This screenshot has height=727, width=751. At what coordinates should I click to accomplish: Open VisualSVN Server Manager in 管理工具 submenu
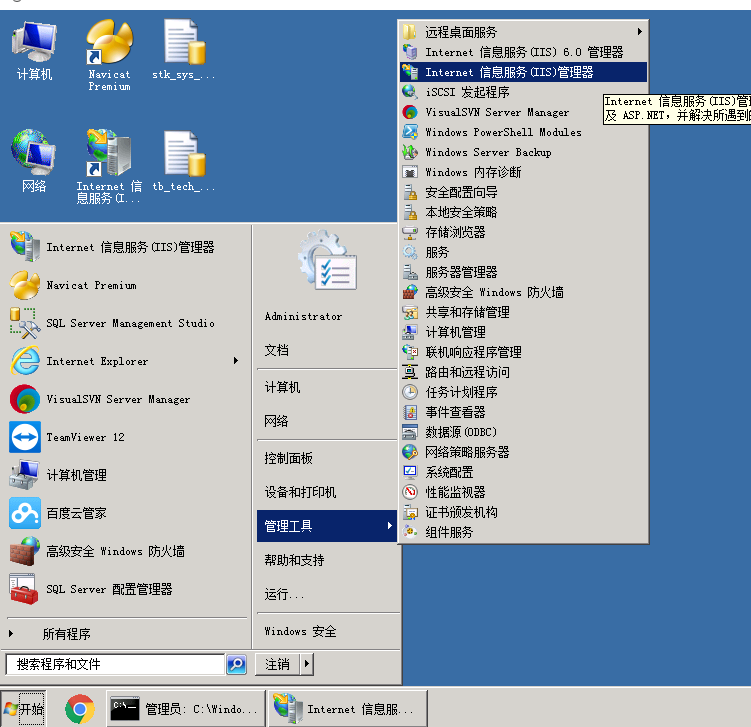click(523, 112)
